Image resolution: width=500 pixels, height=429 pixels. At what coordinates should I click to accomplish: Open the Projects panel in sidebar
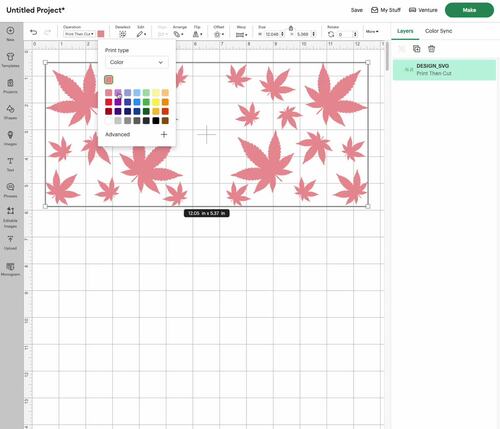(x=10, y=86)
